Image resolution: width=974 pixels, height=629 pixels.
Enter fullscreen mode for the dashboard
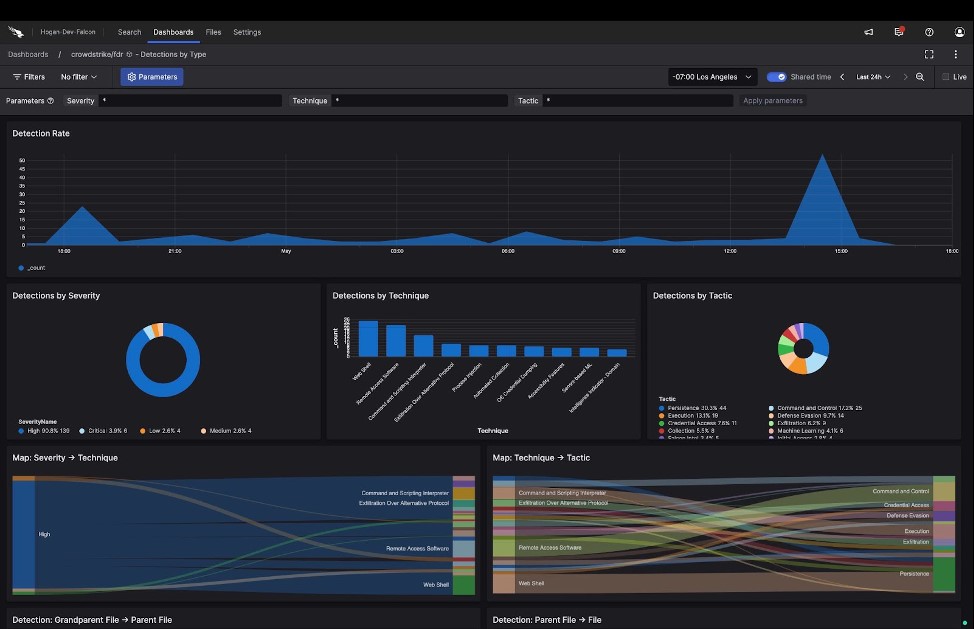(929, 54)
